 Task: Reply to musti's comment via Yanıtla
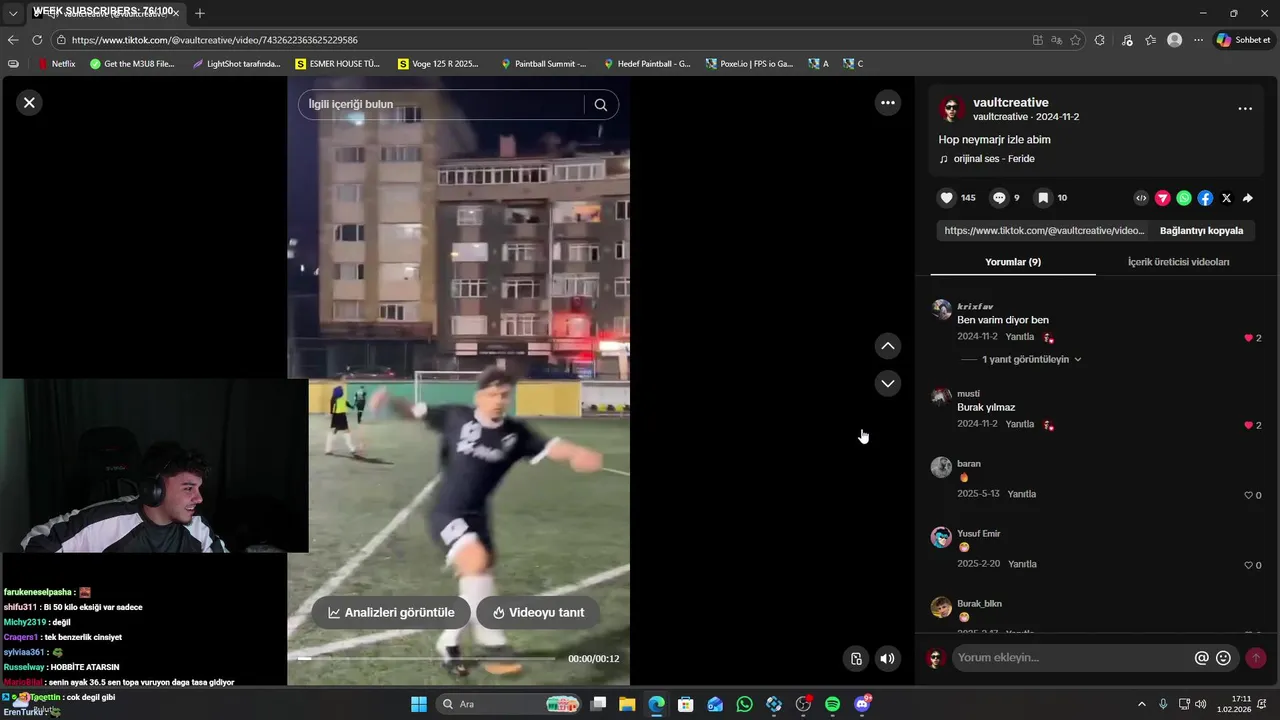pyautogui.click(x=1020, y=424)
